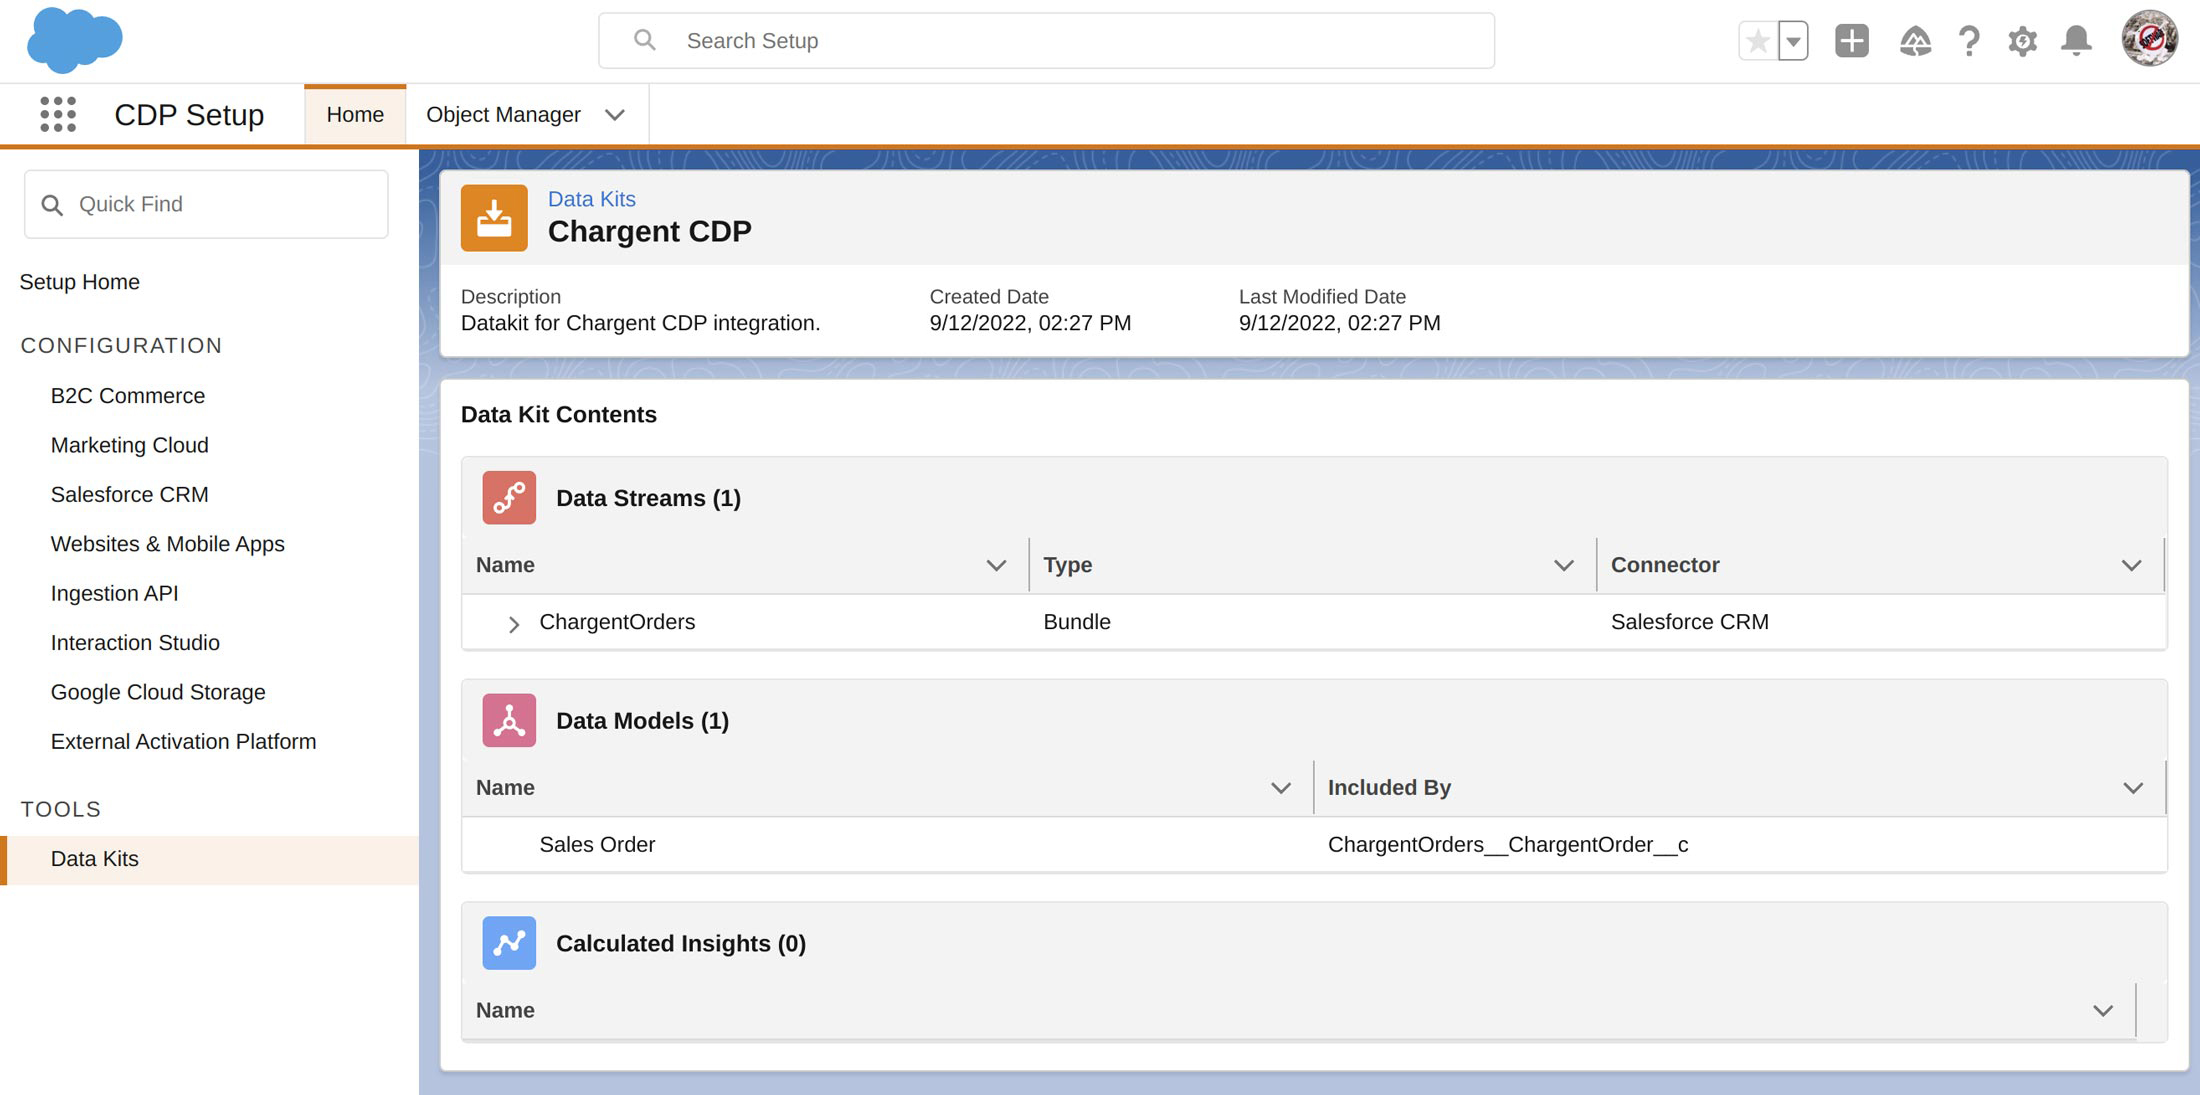Image resolution: width=2200 pixels, height=1095 pixels.
Task: Open Websites & Mobile Apps settings
Action: coord(168,544)
